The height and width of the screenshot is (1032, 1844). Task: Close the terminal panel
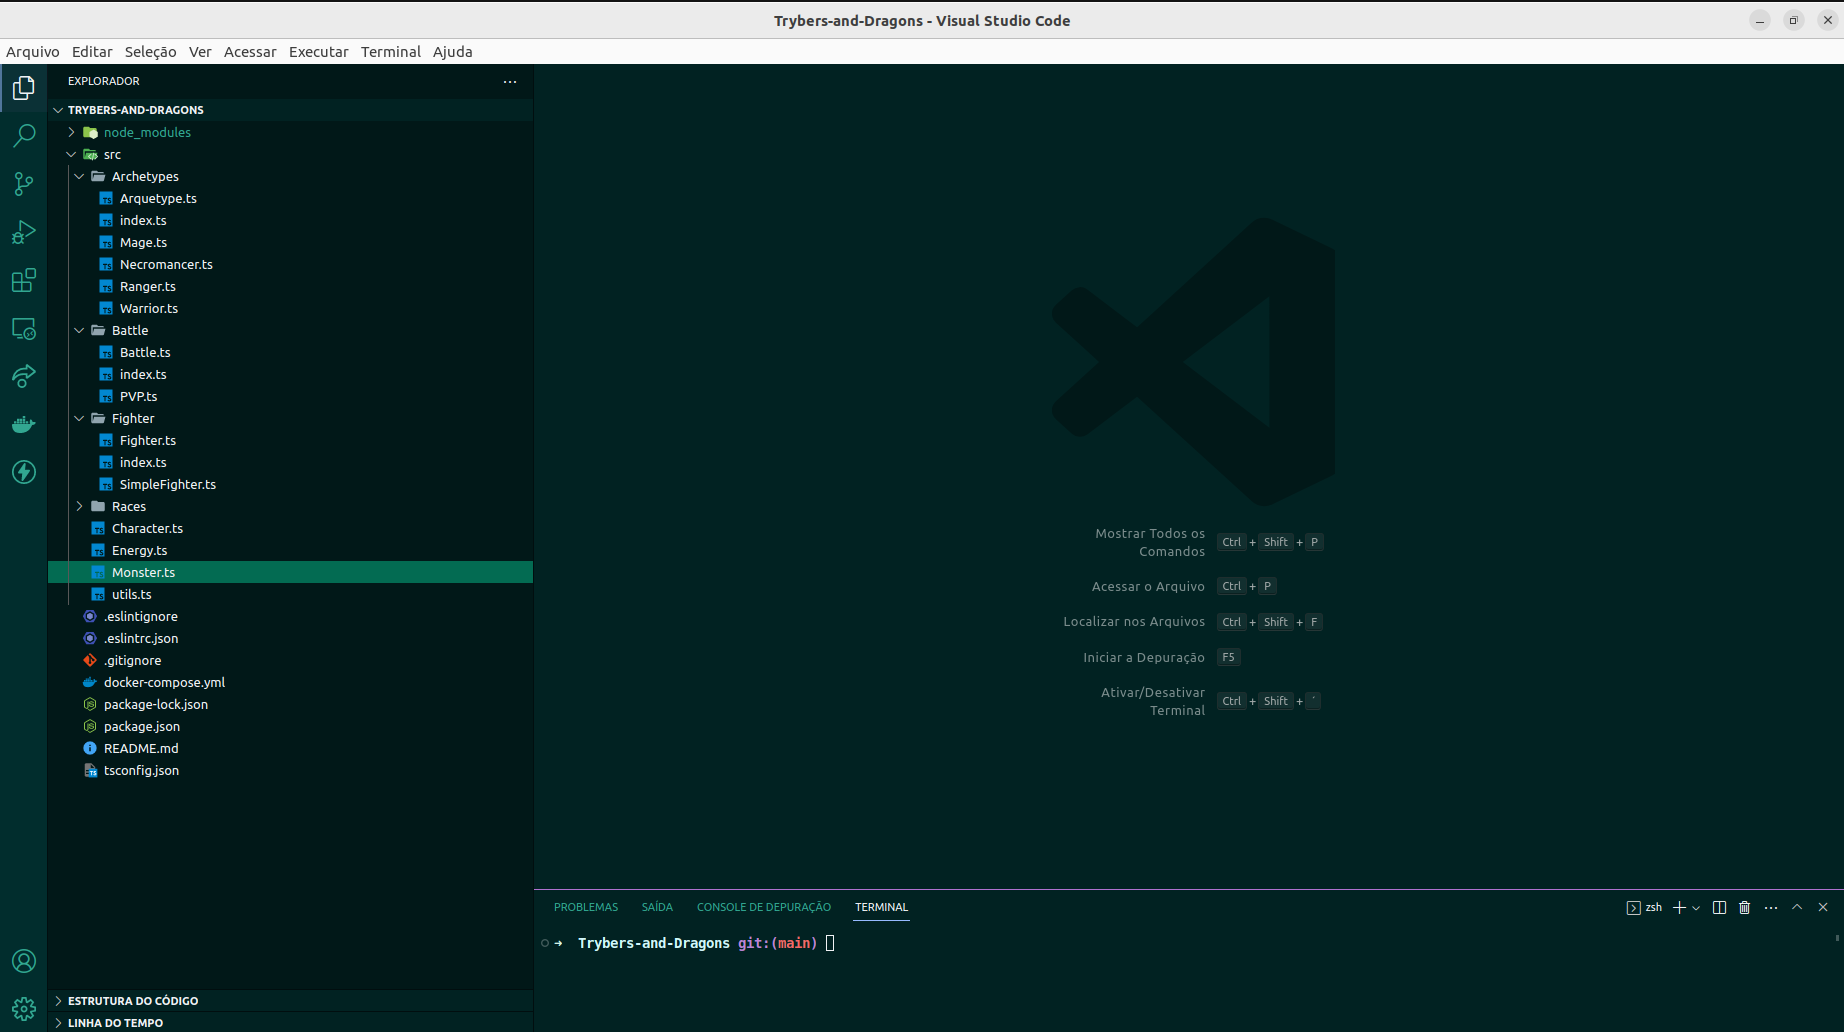1823,907
